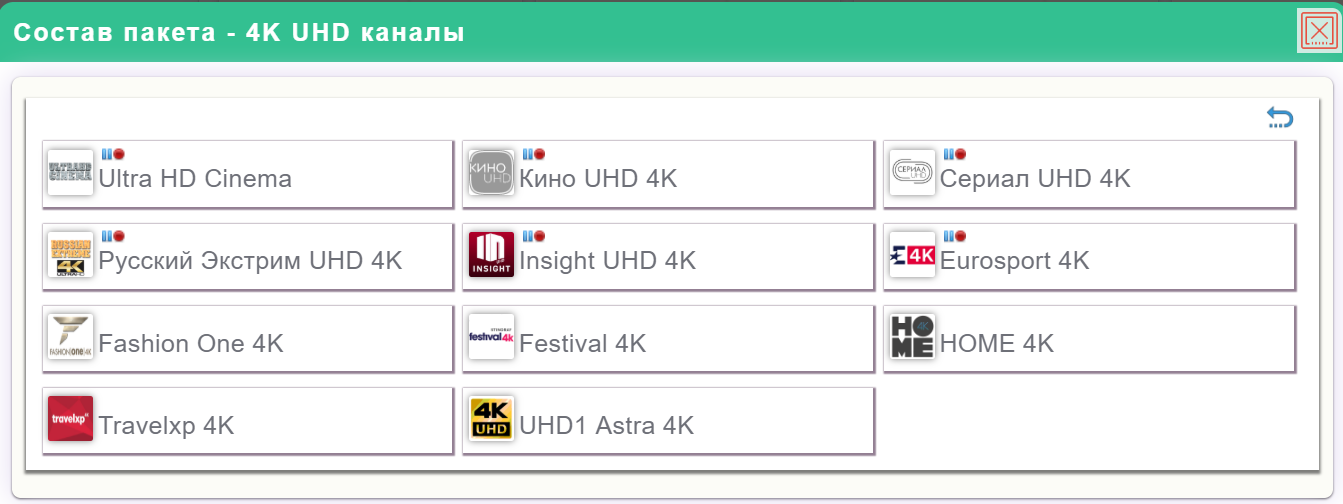Select the Кино UHD 4K channel name

point(598,179)
